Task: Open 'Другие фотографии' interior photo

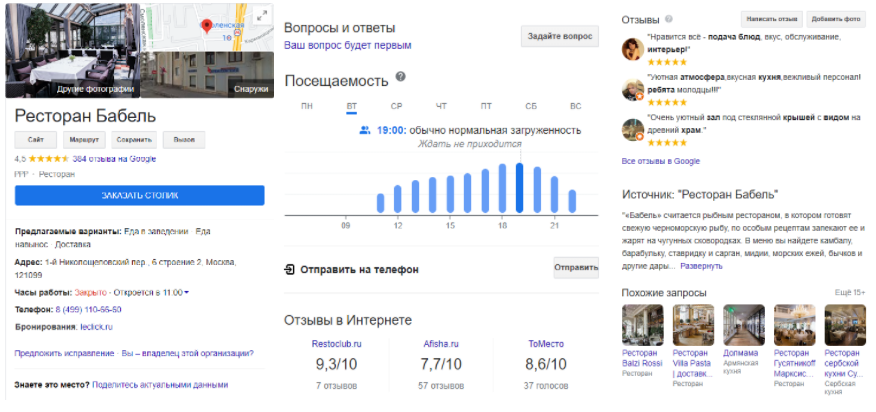Action: [72, 50]
